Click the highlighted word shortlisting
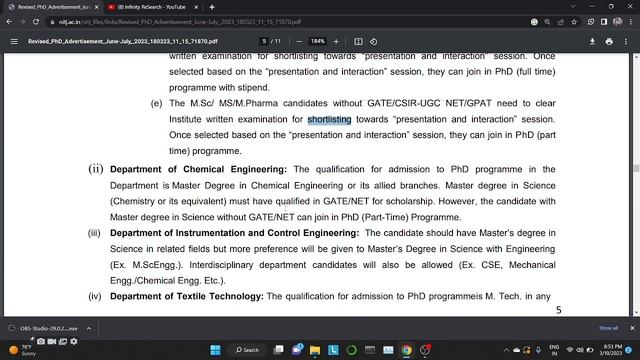 [x=329, y=119]
